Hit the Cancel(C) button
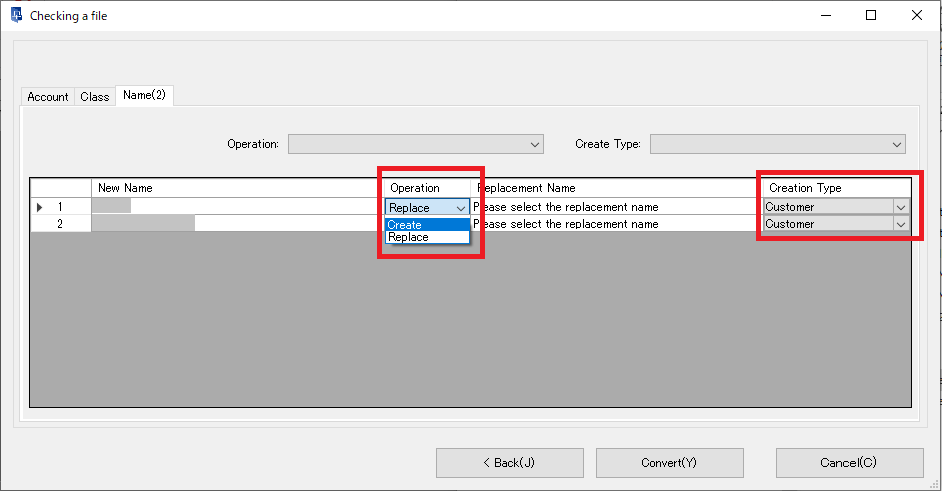 (849, 463)
